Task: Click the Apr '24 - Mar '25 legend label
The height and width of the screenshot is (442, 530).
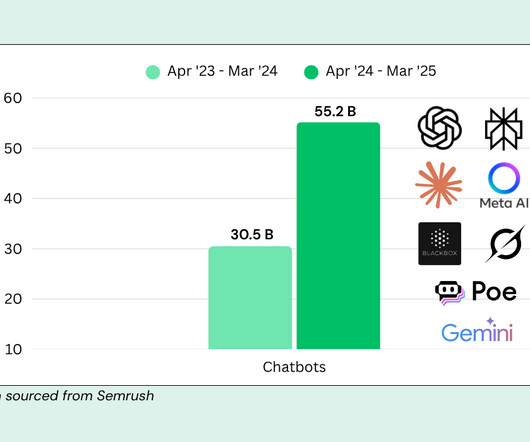Action: coord(381,71)
